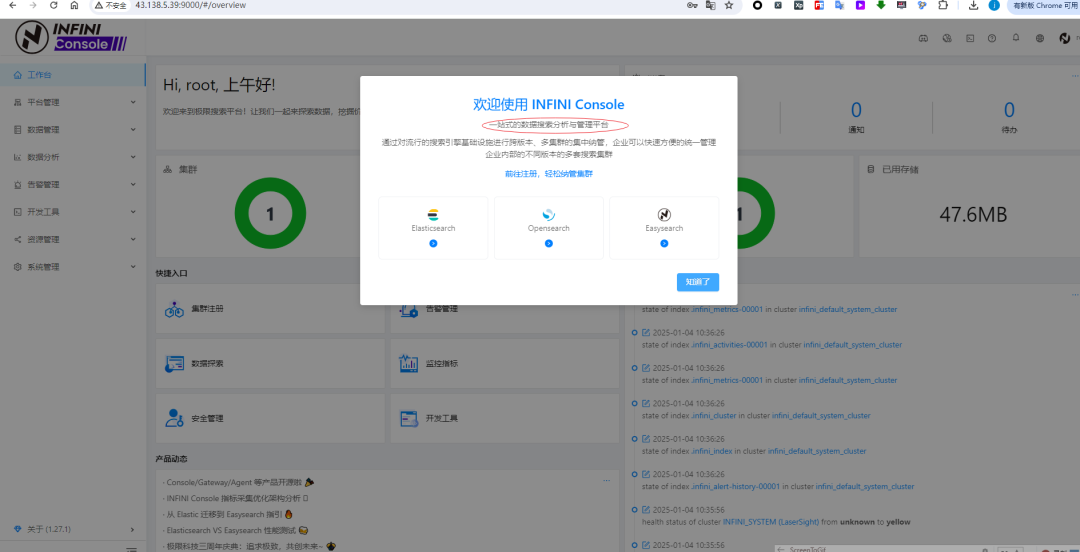Open the notification bell icon

pyautogui.click(x=1015, y=39)
